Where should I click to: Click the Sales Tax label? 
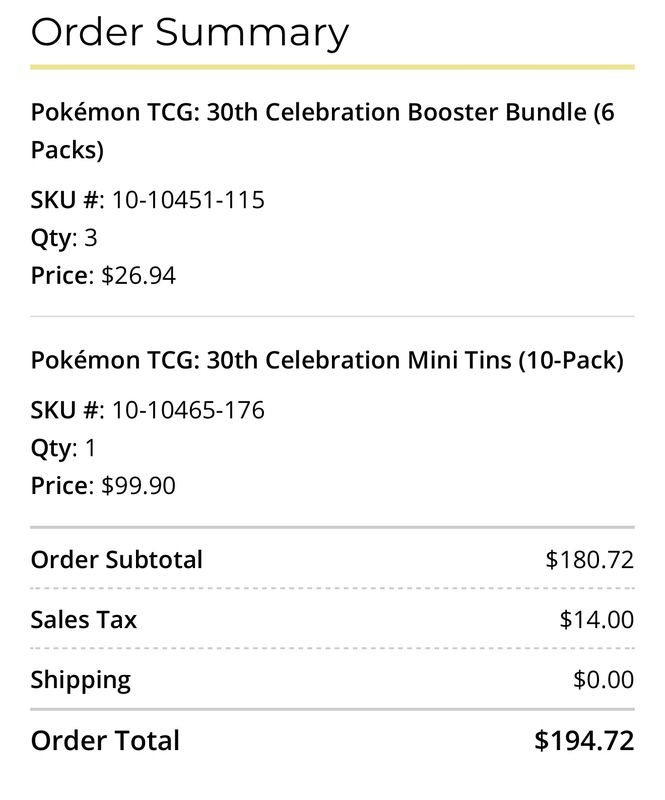pos(84,620)
